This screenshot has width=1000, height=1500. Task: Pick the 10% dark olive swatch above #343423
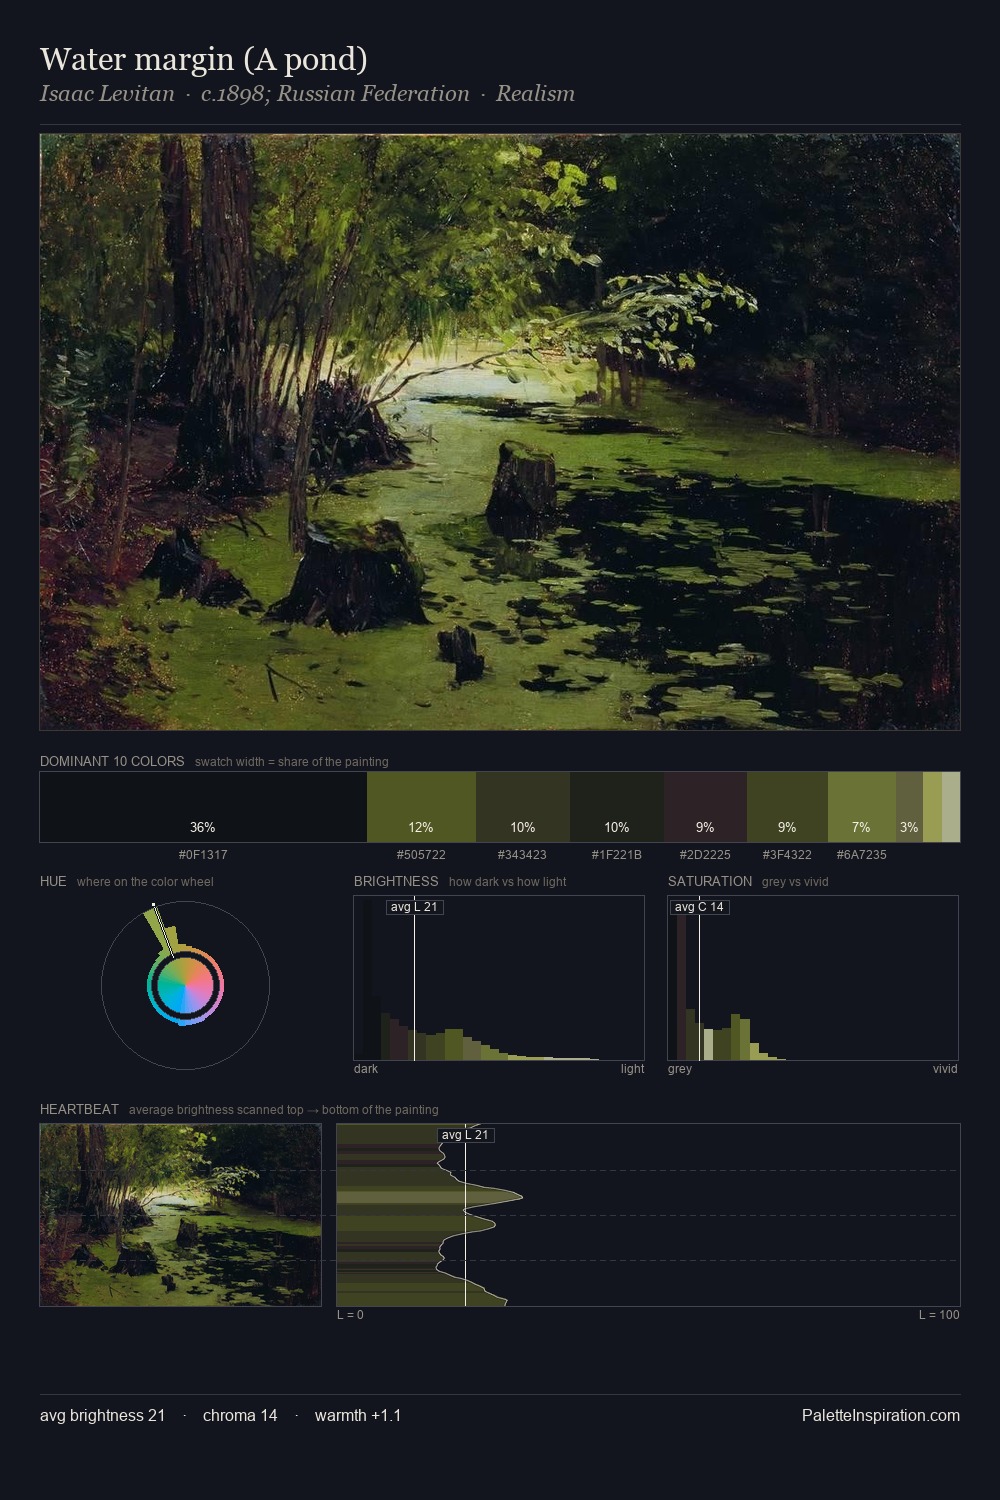point(523,807)
